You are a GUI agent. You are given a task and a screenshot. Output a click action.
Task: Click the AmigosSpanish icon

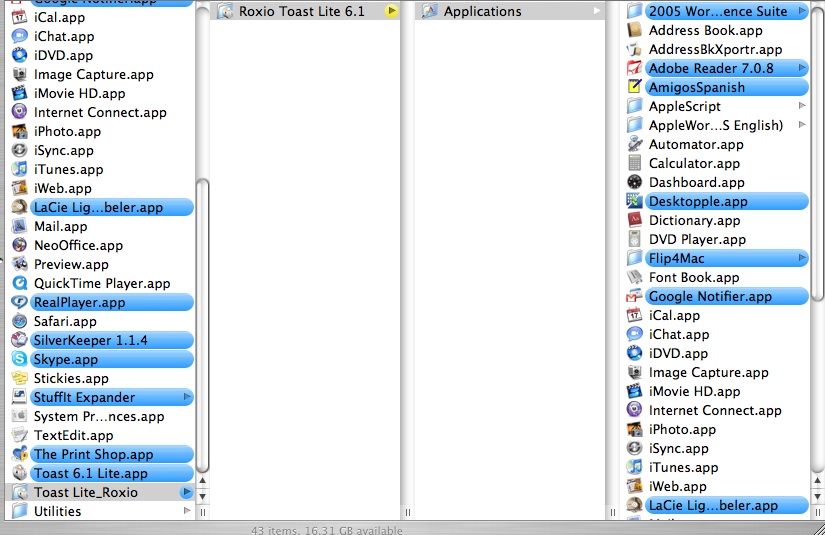635,87
